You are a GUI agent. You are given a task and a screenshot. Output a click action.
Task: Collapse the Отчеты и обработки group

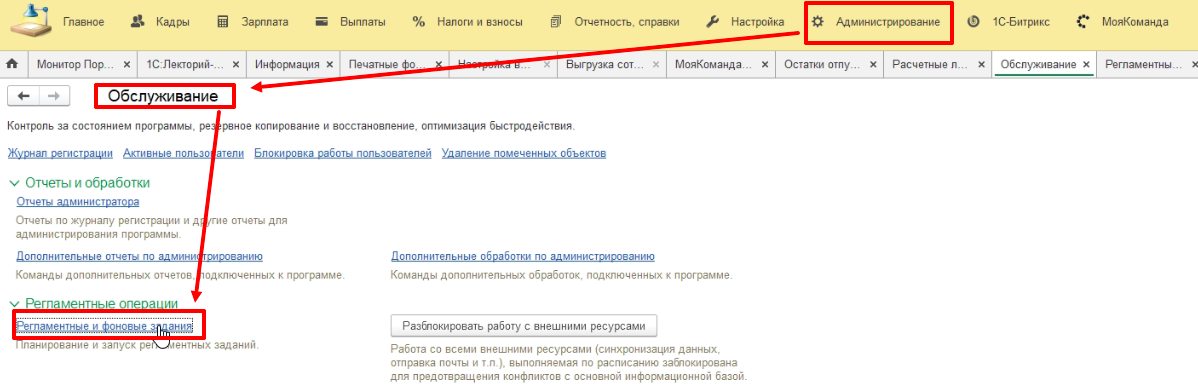[x=14, y=183]
